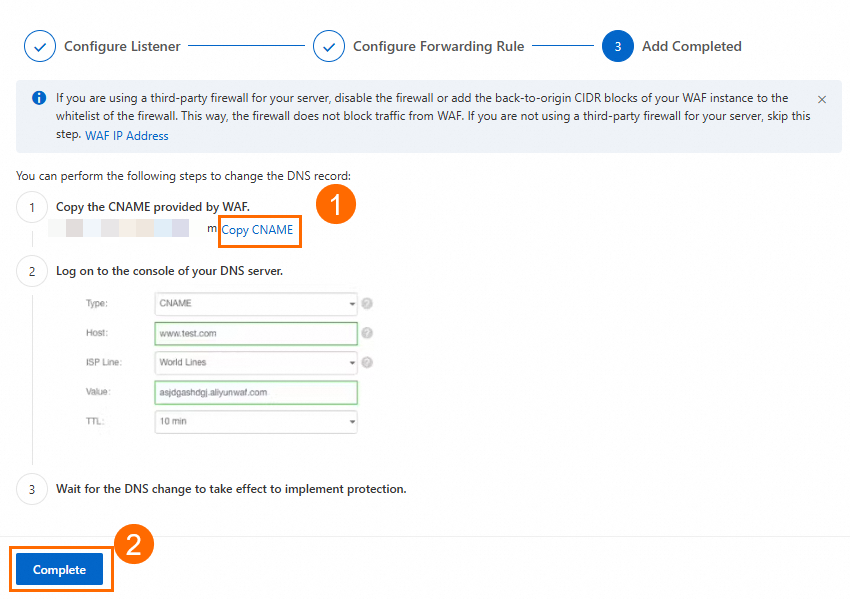Click the Value field with aliyunwaf.com address
This screenshot has height=599, width=850.
pos(256,392)
